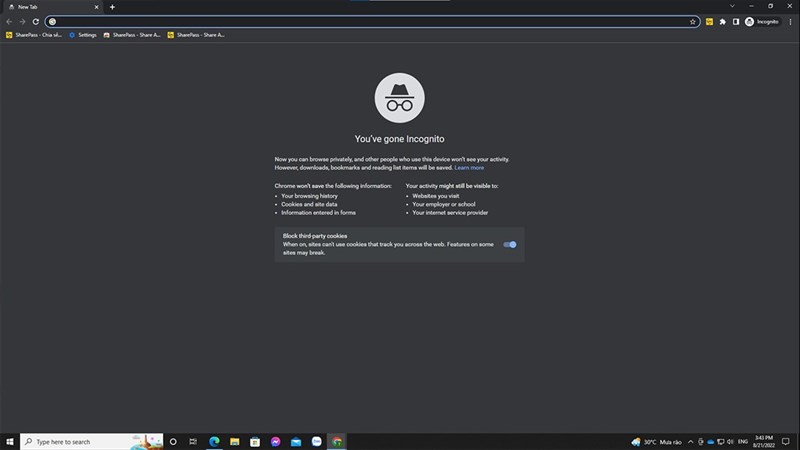Click 'Your browsing history' list item
Viewport: 800px width, 450px height.
click(x=309, y=196)
